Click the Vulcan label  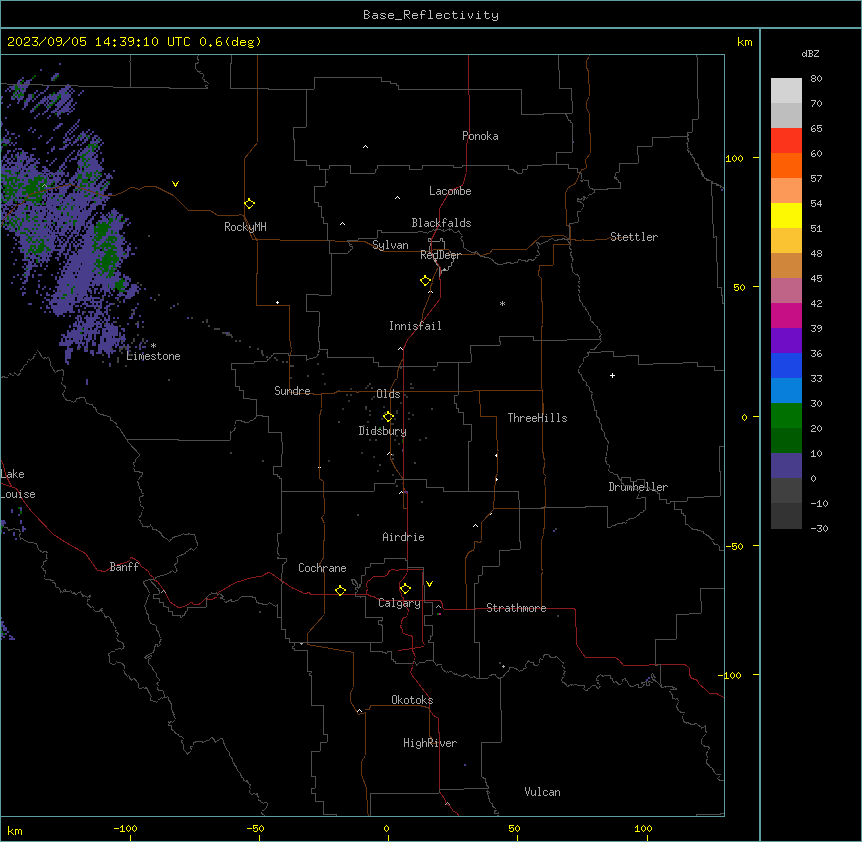542,792
